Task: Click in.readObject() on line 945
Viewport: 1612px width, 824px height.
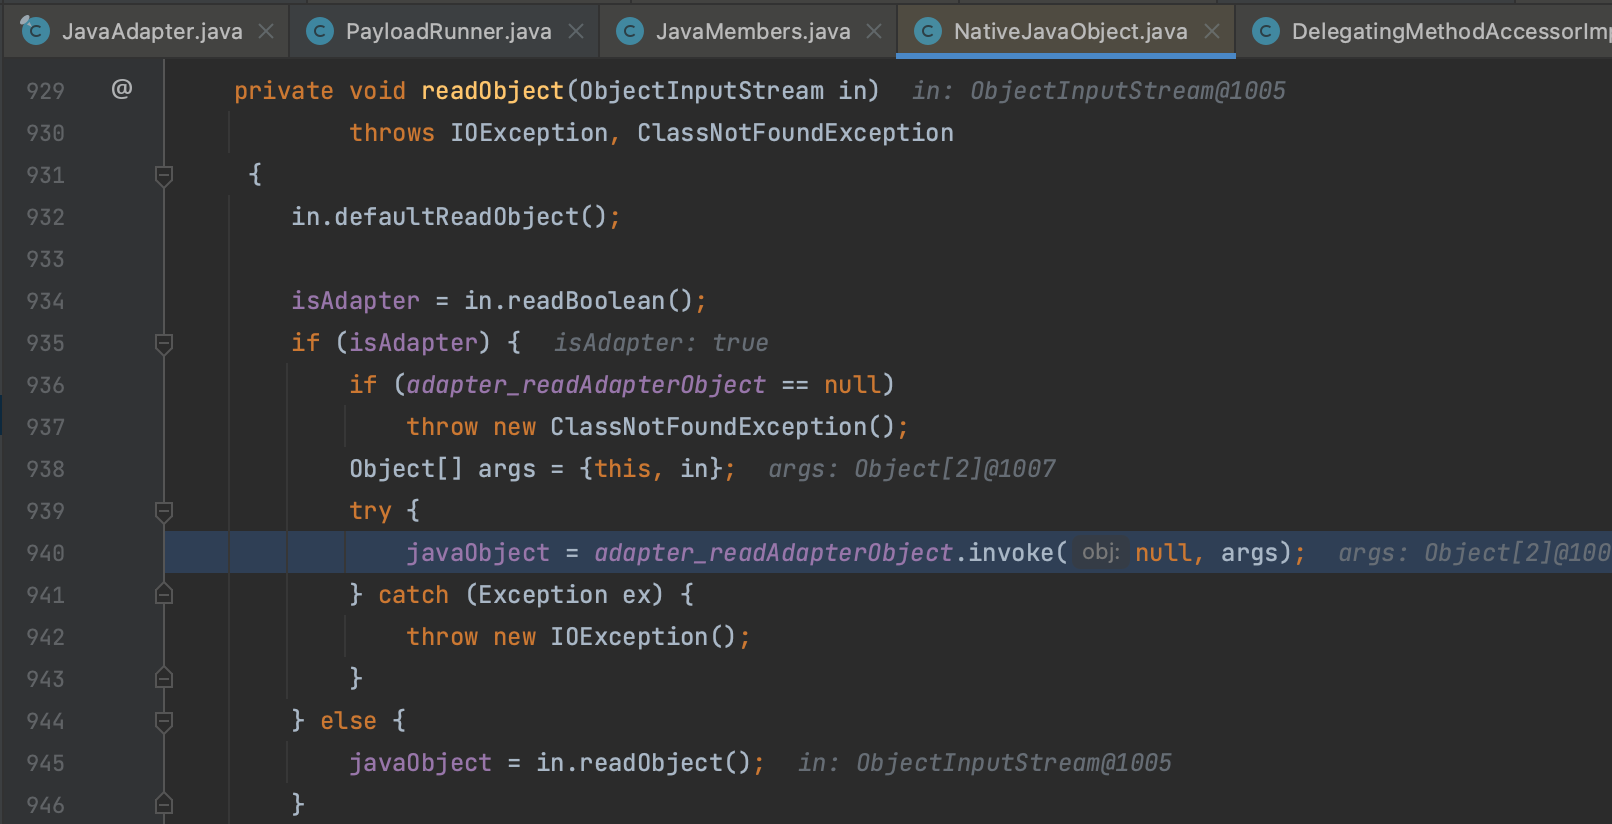Action: pos(643,763)
